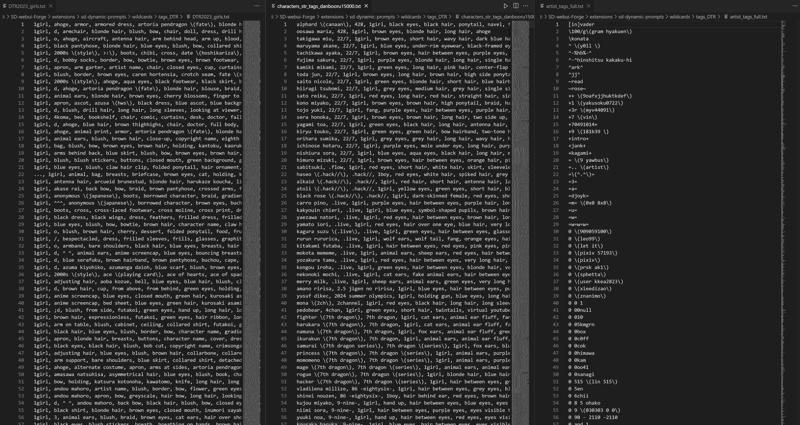
Task: Place cursor on '+jank+' line
Action: 578,145
